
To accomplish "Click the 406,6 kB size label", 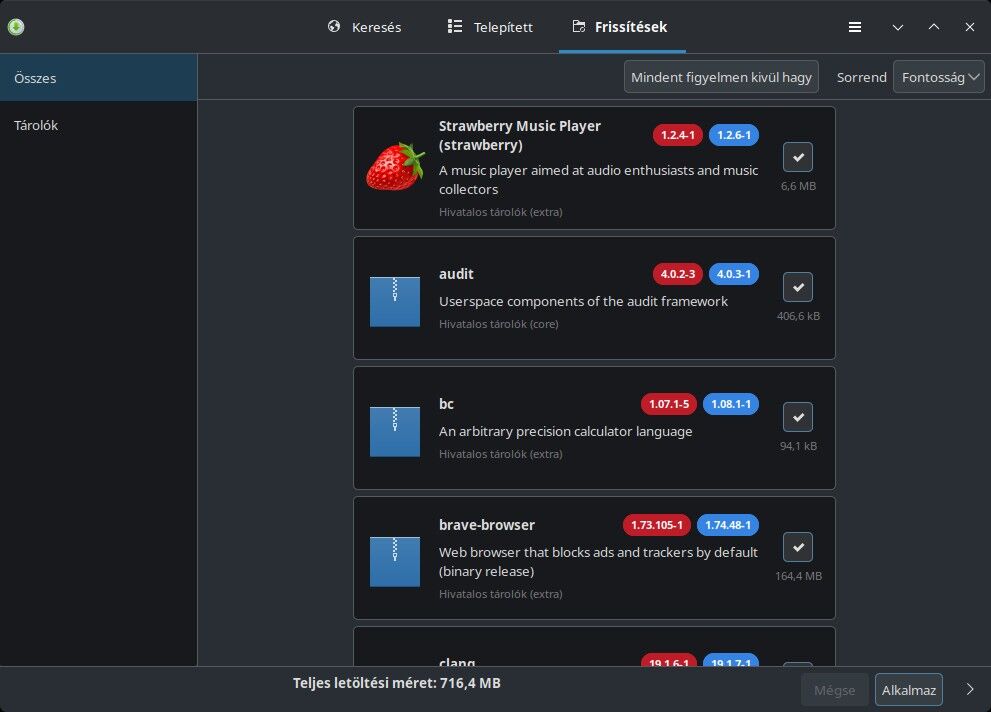I will pyautogui.click(x=798, y=316).
